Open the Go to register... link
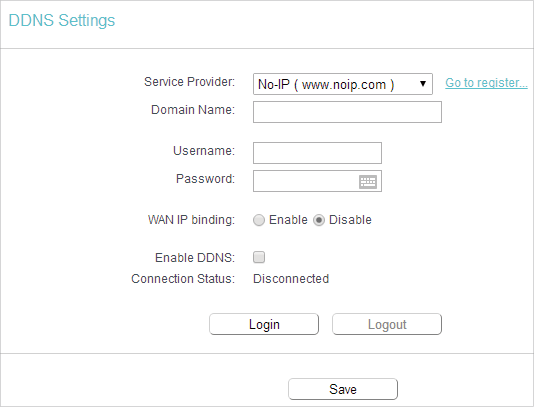 (486, 83)
